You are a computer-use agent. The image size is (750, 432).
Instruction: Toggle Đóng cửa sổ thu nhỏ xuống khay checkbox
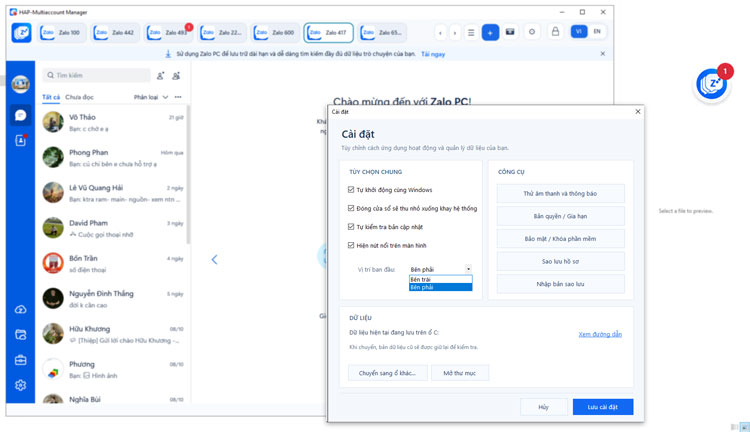pos(351,208)
